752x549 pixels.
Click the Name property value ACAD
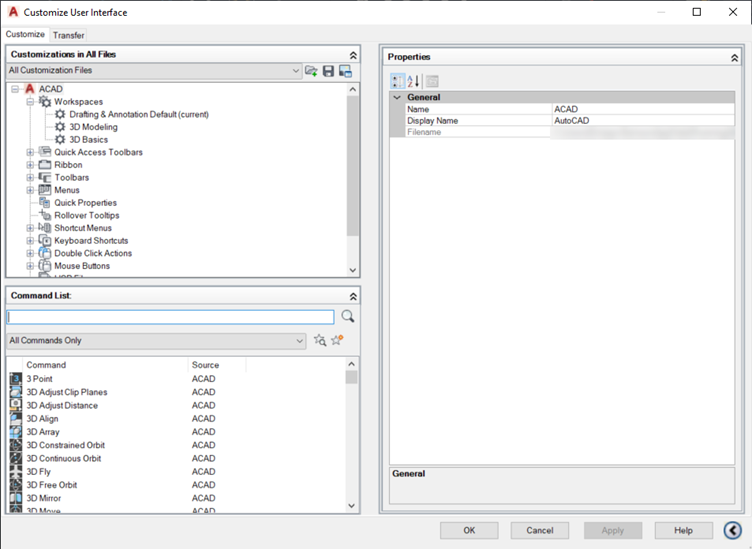[643, 109]
